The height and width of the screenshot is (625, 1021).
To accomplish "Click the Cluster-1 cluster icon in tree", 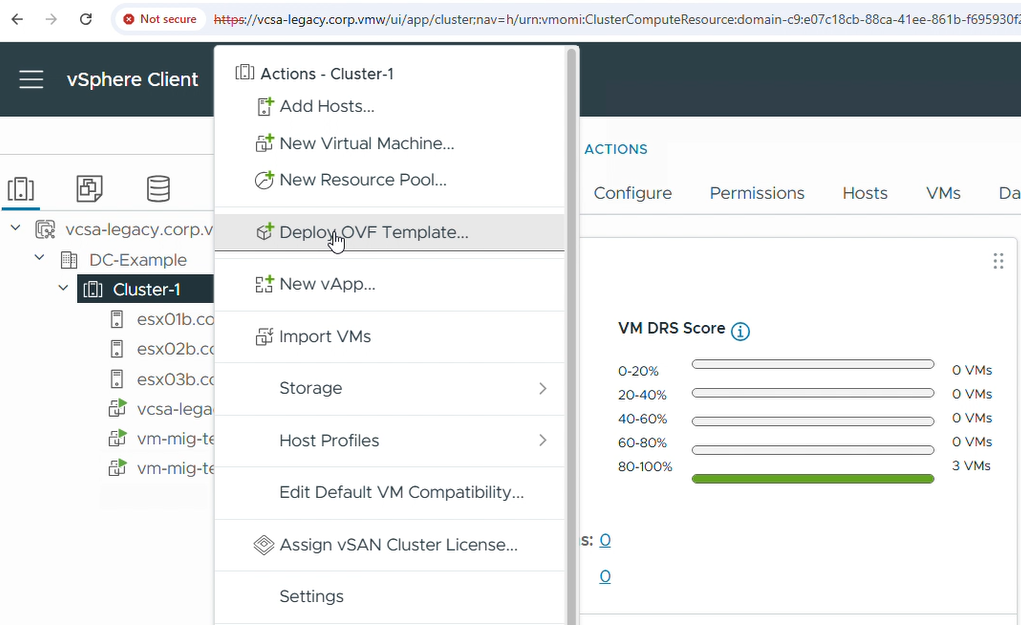I will point(93,289).
